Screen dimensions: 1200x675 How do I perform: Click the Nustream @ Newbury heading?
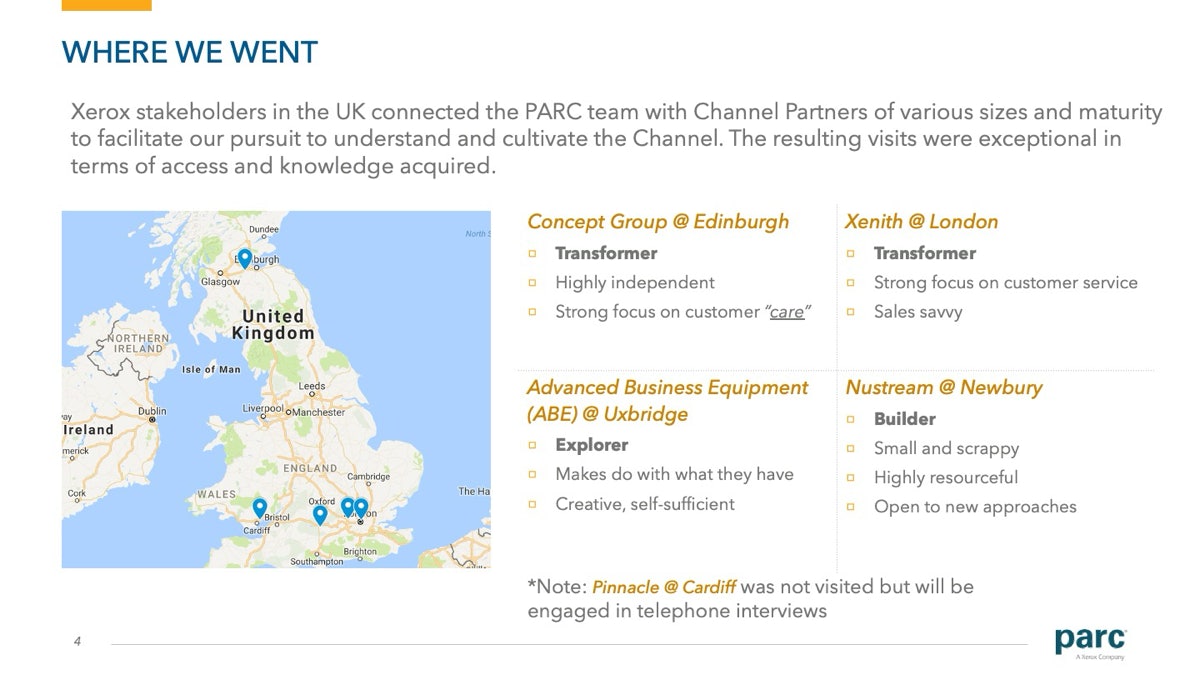[943, 388]
